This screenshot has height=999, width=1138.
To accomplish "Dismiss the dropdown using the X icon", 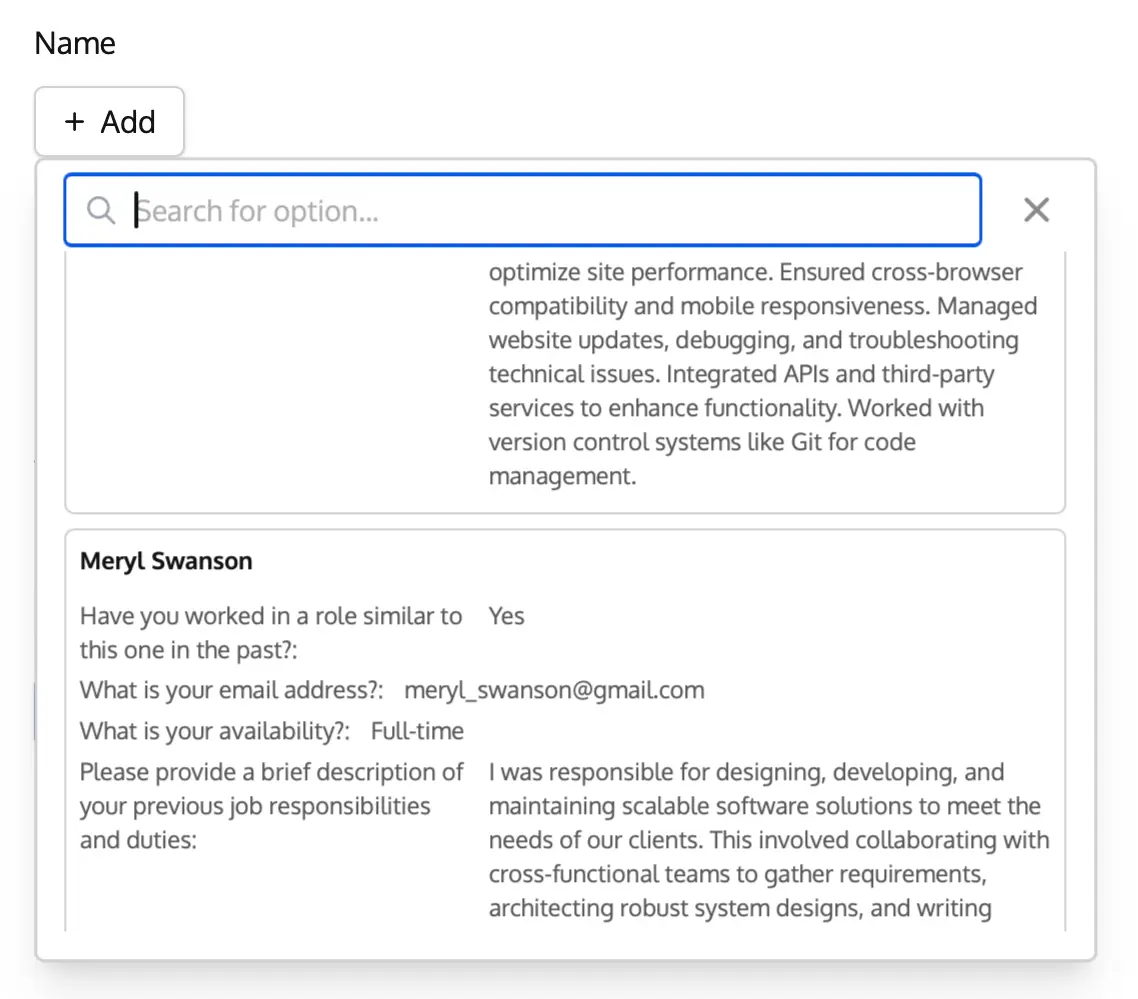I will click(x=1036, y=210).
